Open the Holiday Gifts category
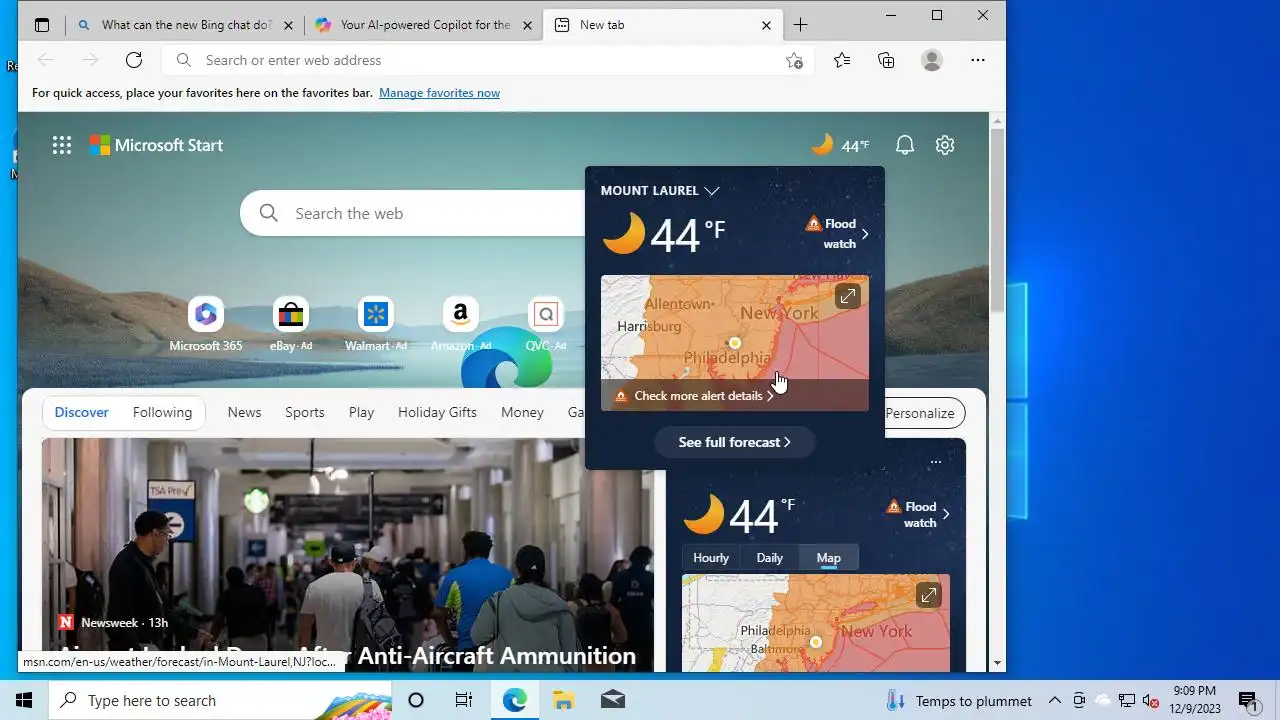1280x720 pixels. pyautogui.click(x=437, y=412)
